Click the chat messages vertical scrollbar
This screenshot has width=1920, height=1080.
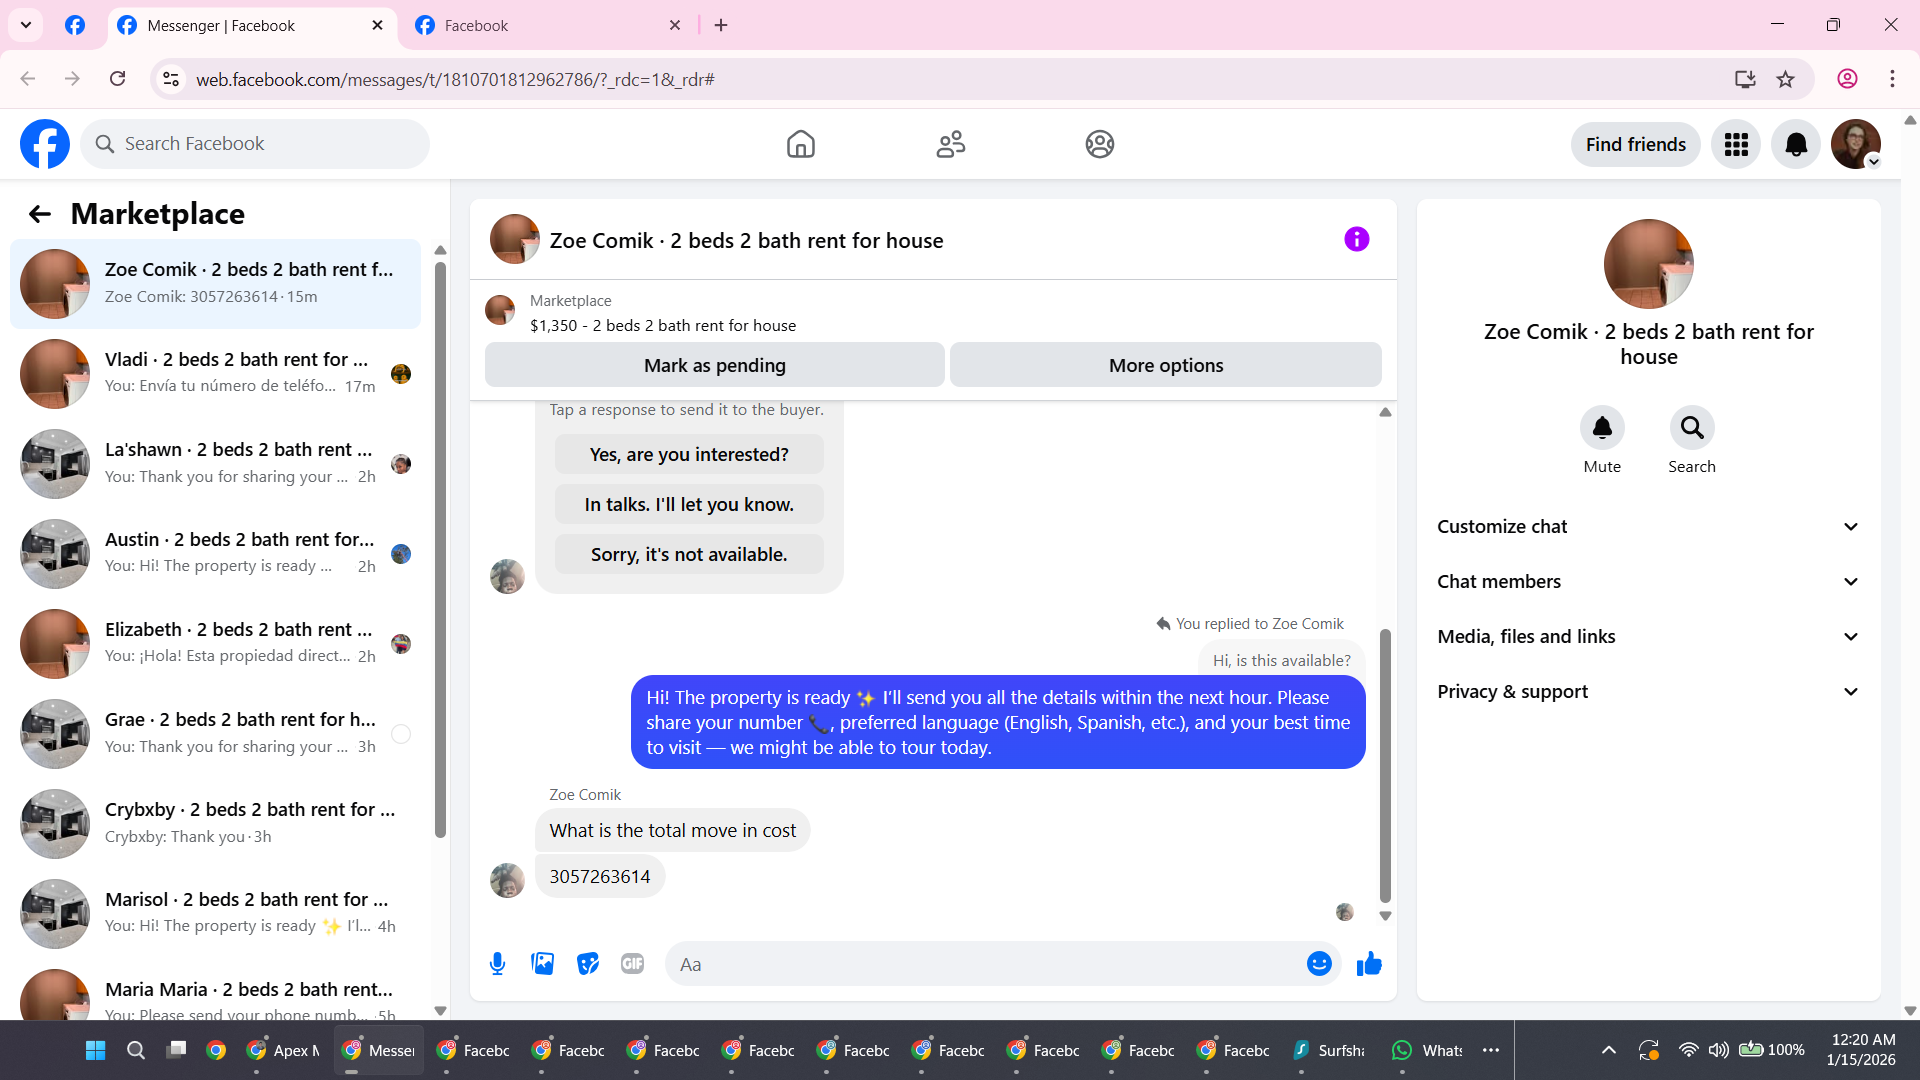1385,765
